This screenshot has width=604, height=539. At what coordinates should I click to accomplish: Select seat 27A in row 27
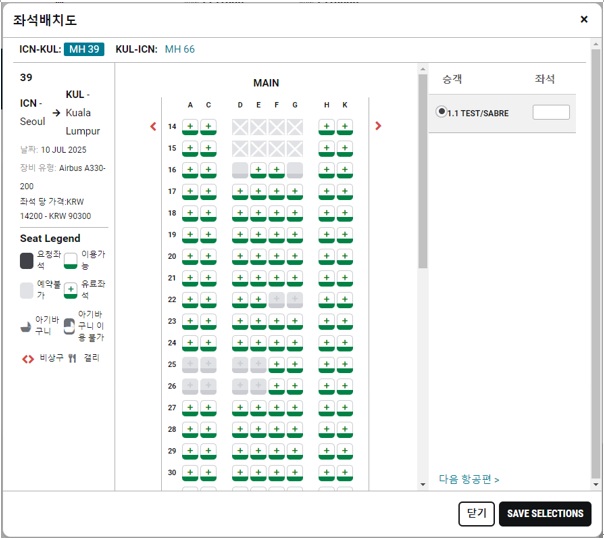tap(190, 408)
